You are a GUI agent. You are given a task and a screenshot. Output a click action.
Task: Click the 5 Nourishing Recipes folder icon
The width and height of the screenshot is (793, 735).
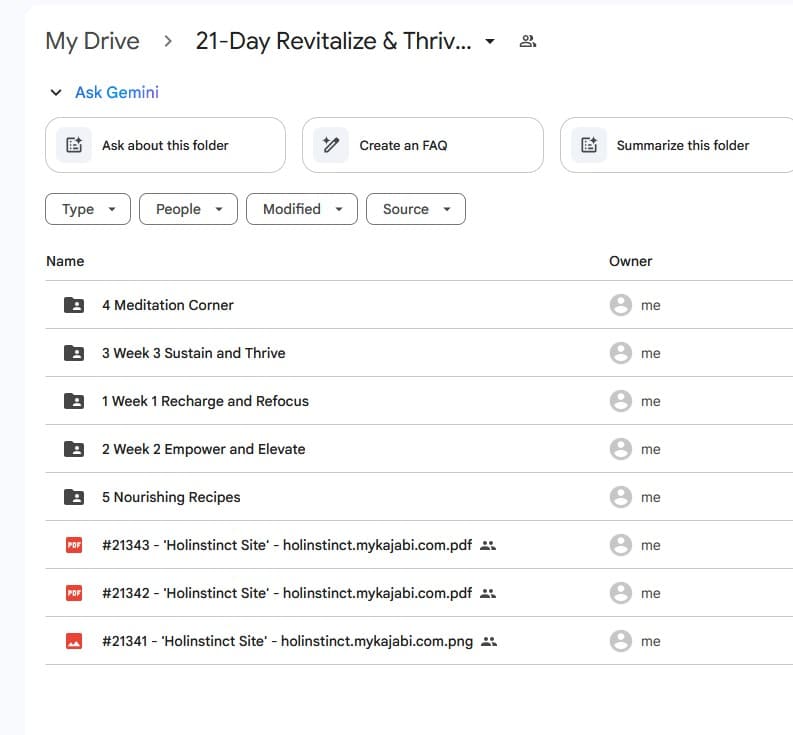[73, 497]
